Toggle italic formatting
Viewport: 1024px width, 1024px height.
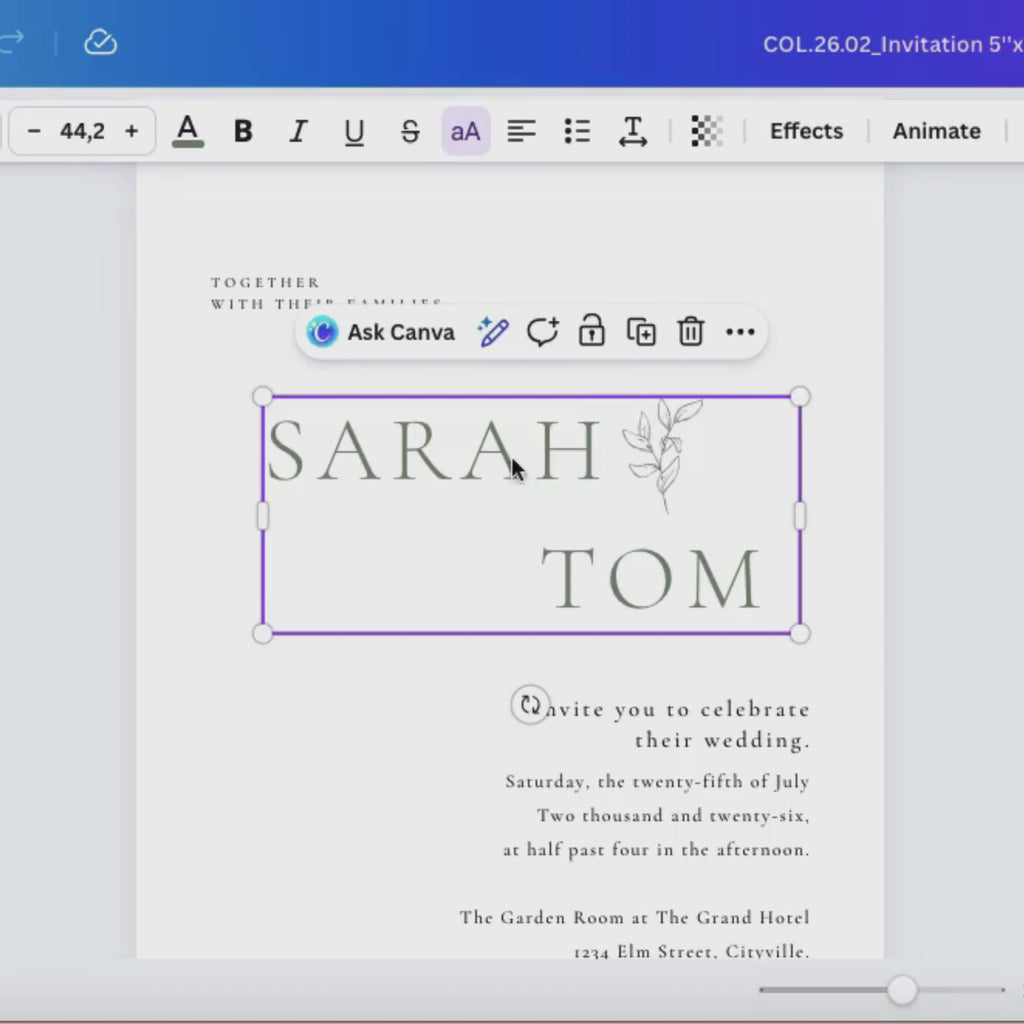pyautogui.click(x=298, y=131)
